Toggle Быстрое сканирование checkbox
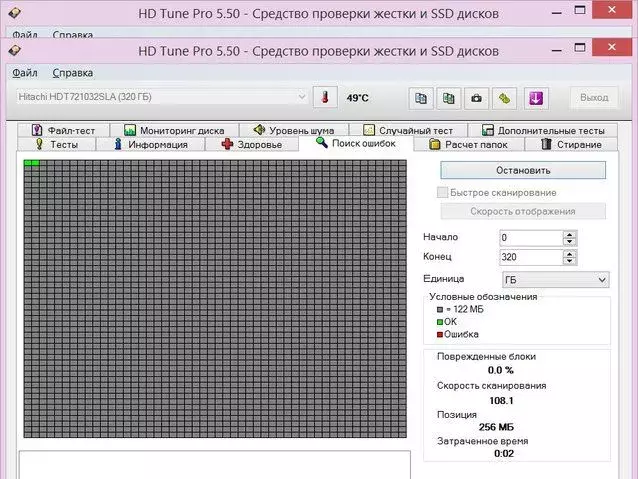Screen dimensions: 638x479 coord(442,192)
